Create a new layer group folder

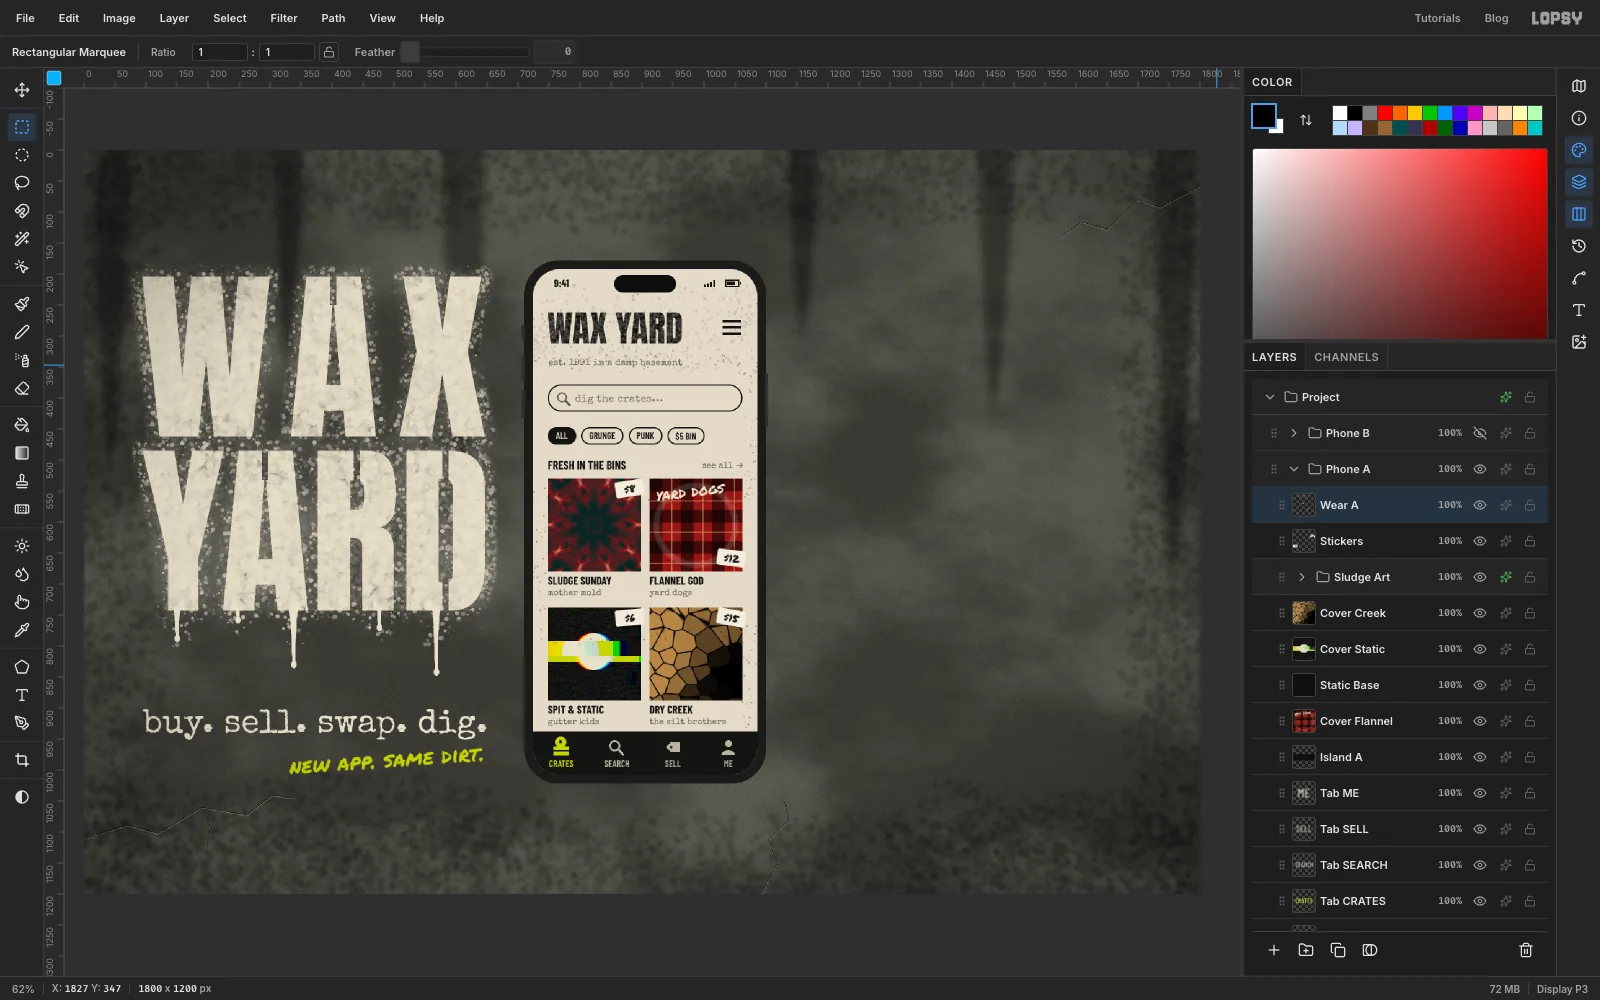coord(1306,950)
